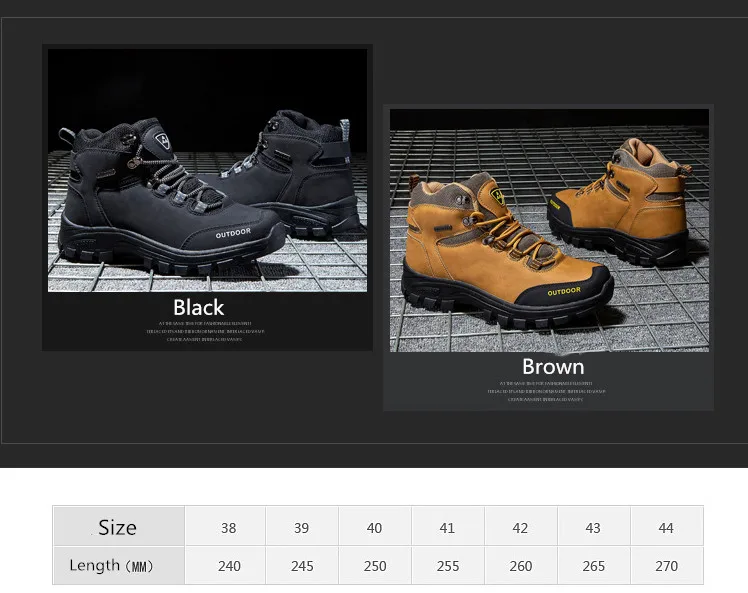Click size 40 in the table
This screenshot has width=748, height=593.
(375, 527)
